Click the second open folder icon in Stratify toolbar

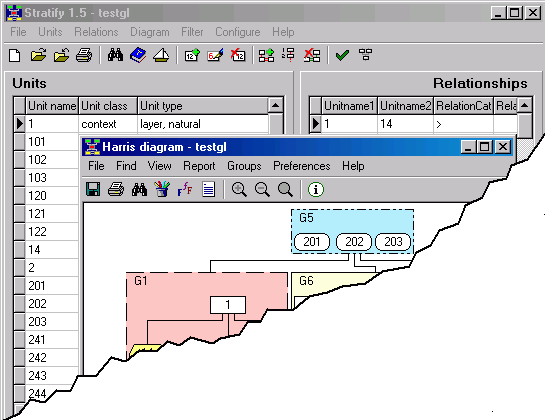pyautogui.click(x=62, y=55)
